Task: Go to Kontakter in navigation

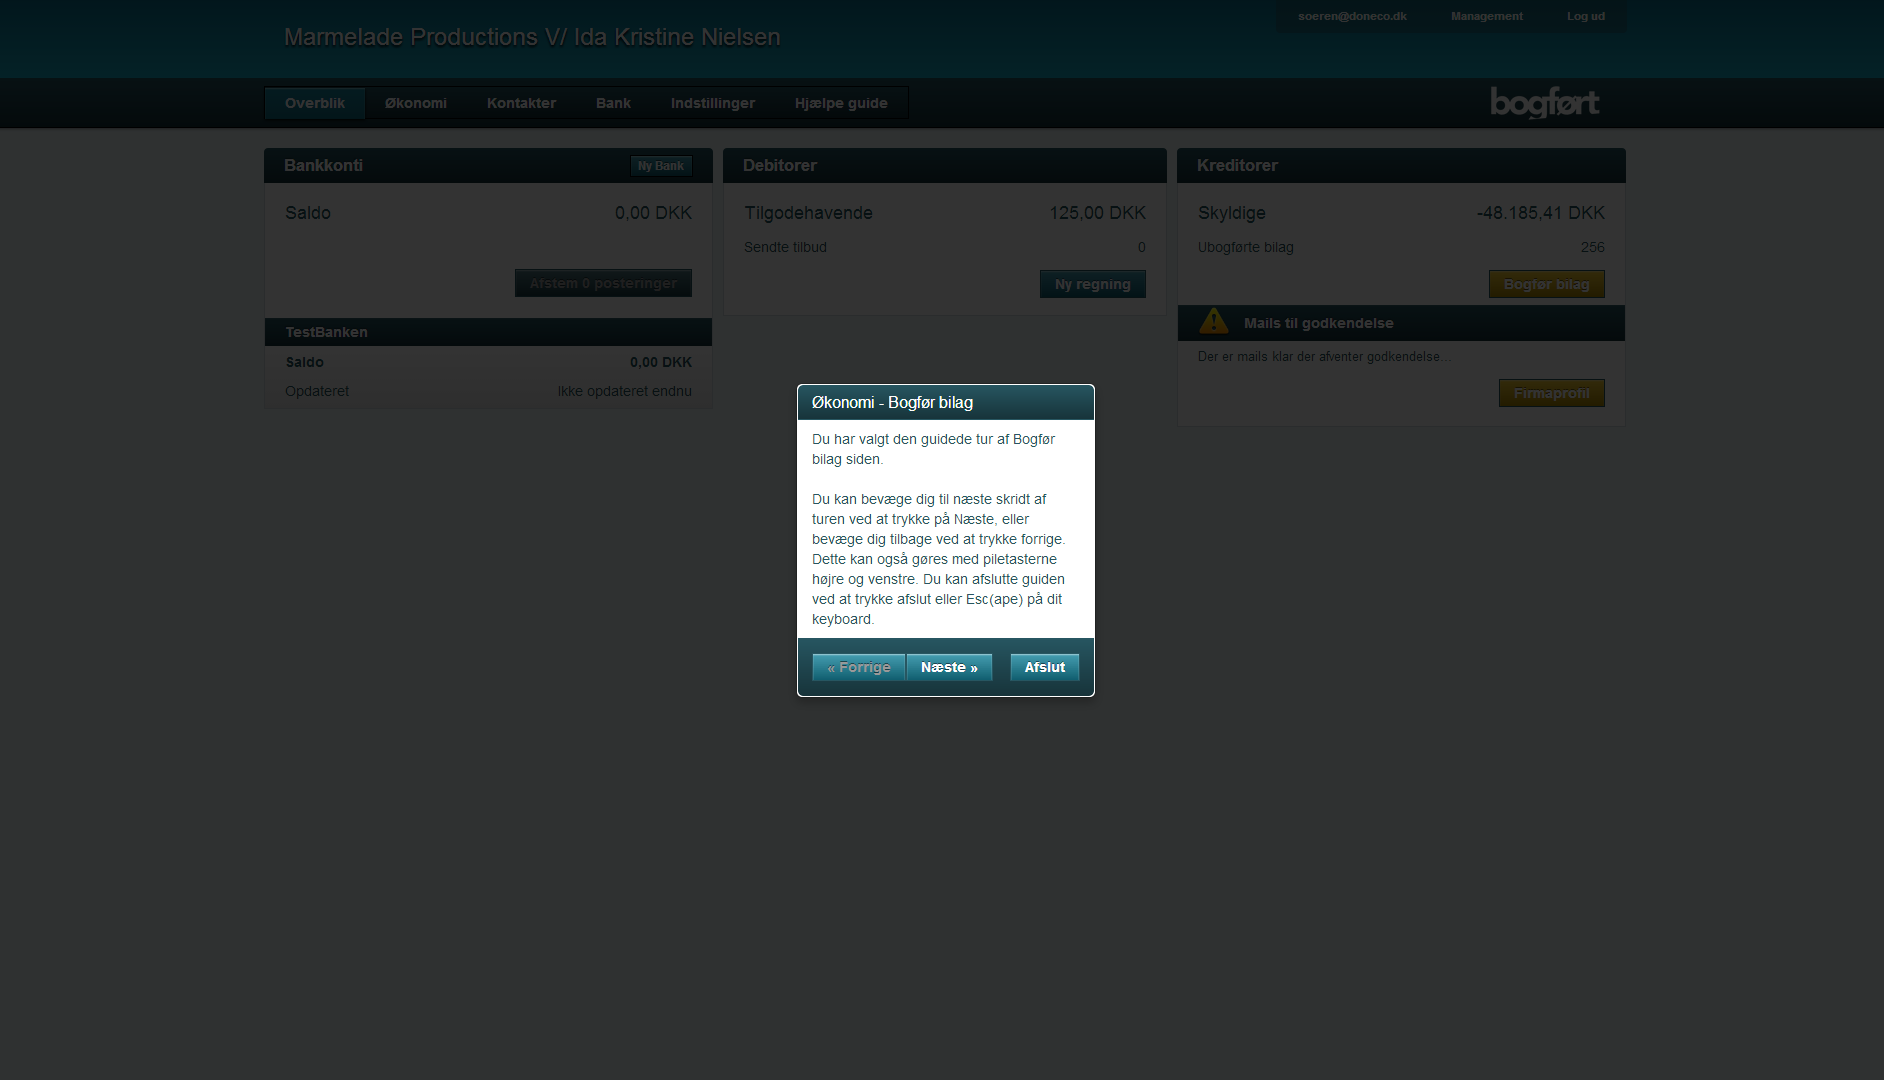Action: coord(521,103)
